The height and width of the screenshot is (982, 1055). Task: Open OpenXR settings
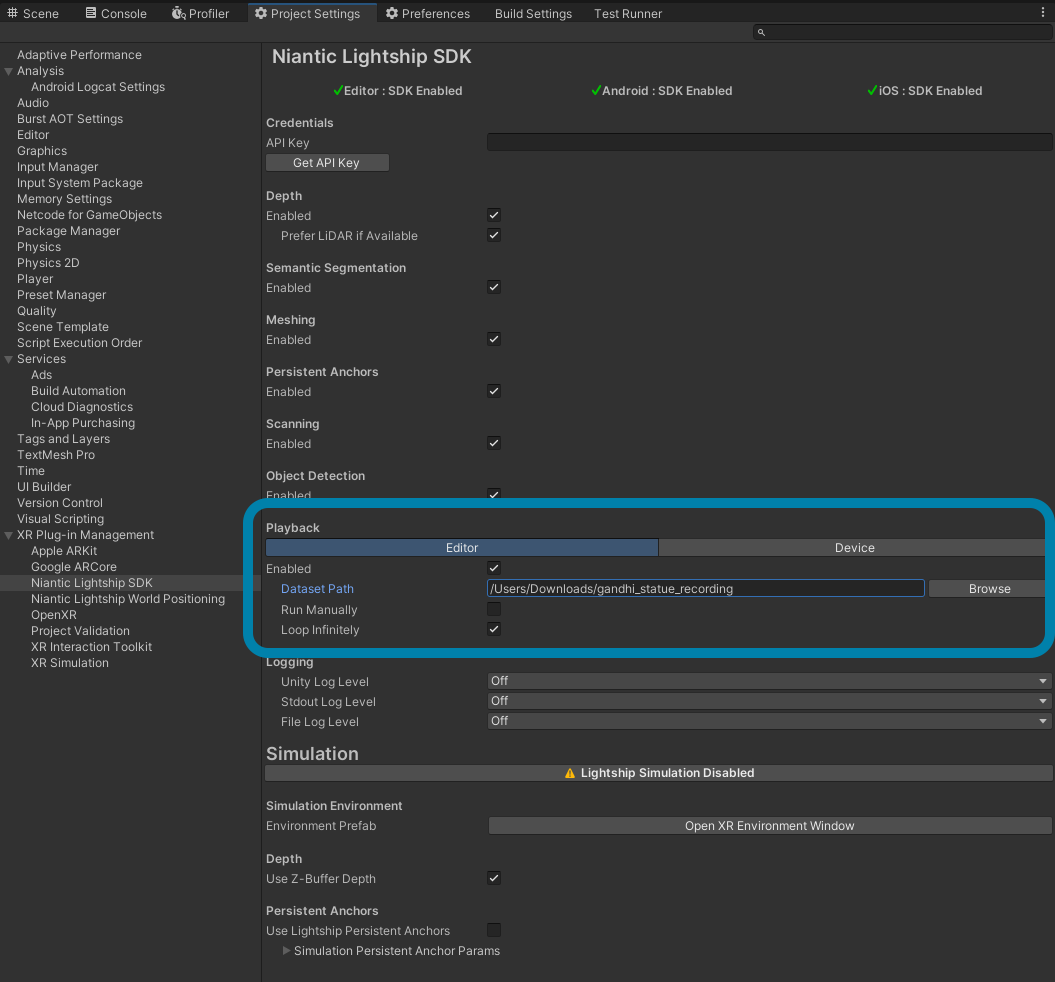[x=54, y=615]
